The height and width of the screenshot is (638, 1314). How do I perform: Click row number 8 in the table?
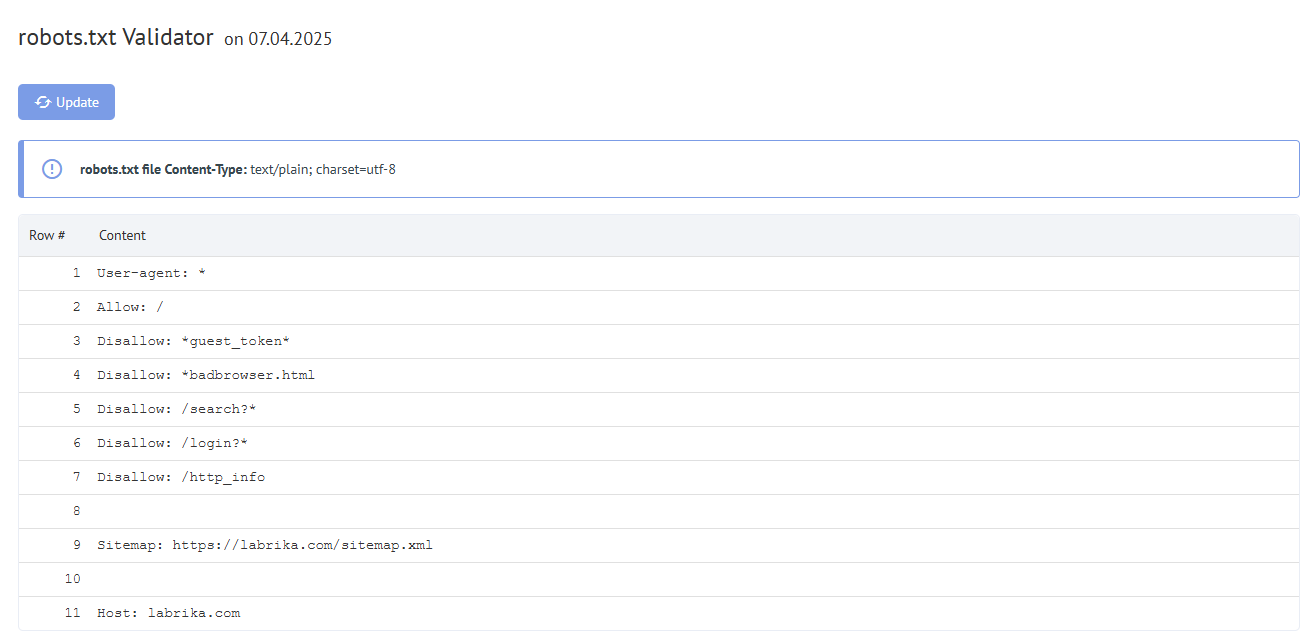point(76,511)
